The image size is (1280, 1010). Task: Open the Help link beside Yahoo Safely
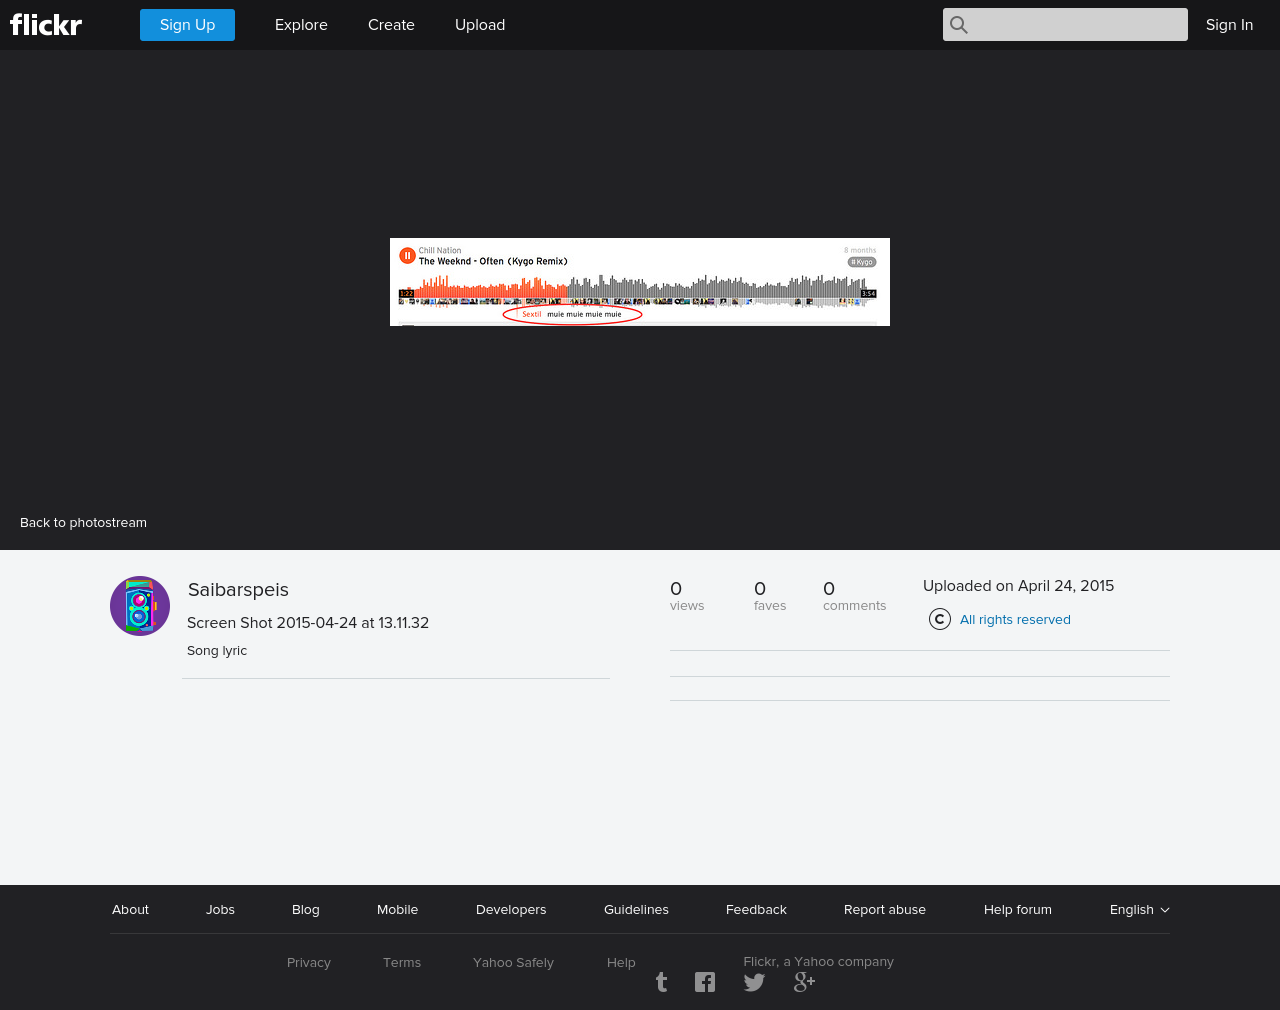(621, 962)
